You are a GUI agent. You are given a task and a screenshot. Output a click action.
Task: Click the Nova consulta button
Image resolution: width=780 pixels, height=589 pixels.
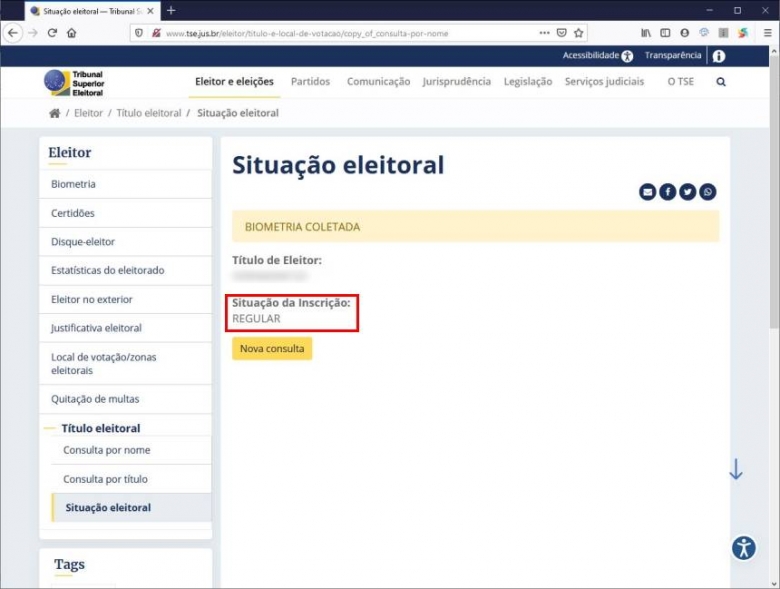[272, 349]
